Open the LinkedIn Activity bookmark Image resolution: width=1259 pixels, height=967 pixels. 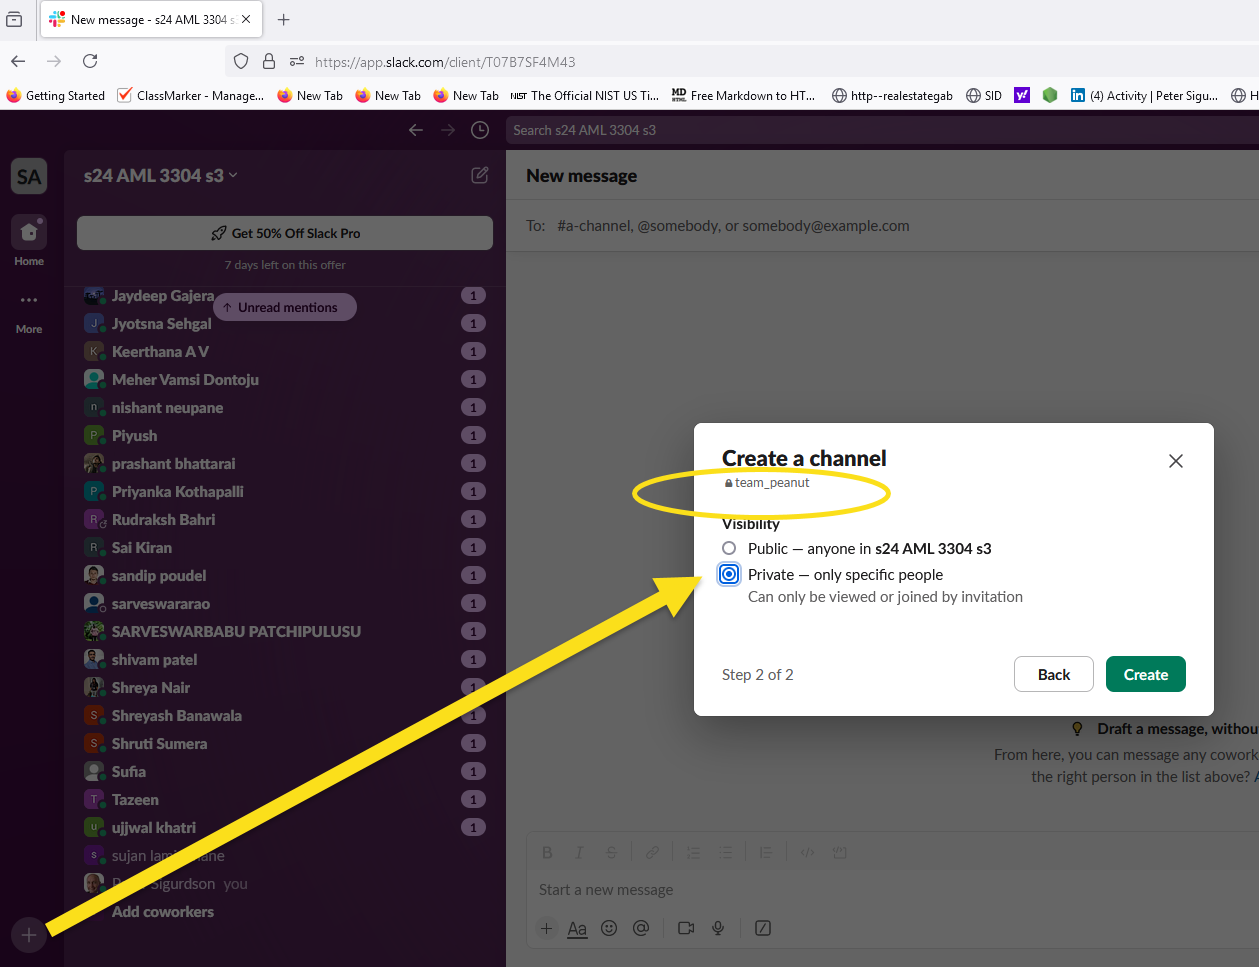click(1144, 95)
